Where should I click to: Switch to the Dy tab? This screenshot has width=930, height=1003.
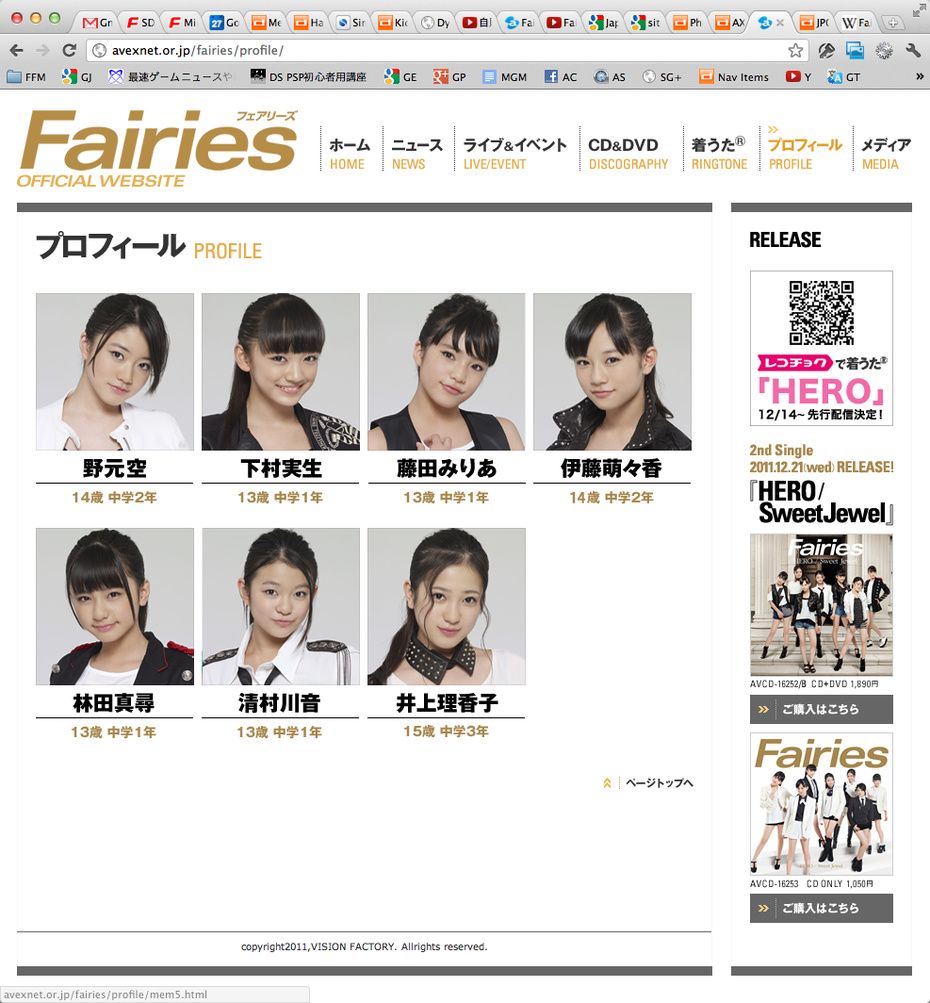pyautogui.click(x=436, y=22)
